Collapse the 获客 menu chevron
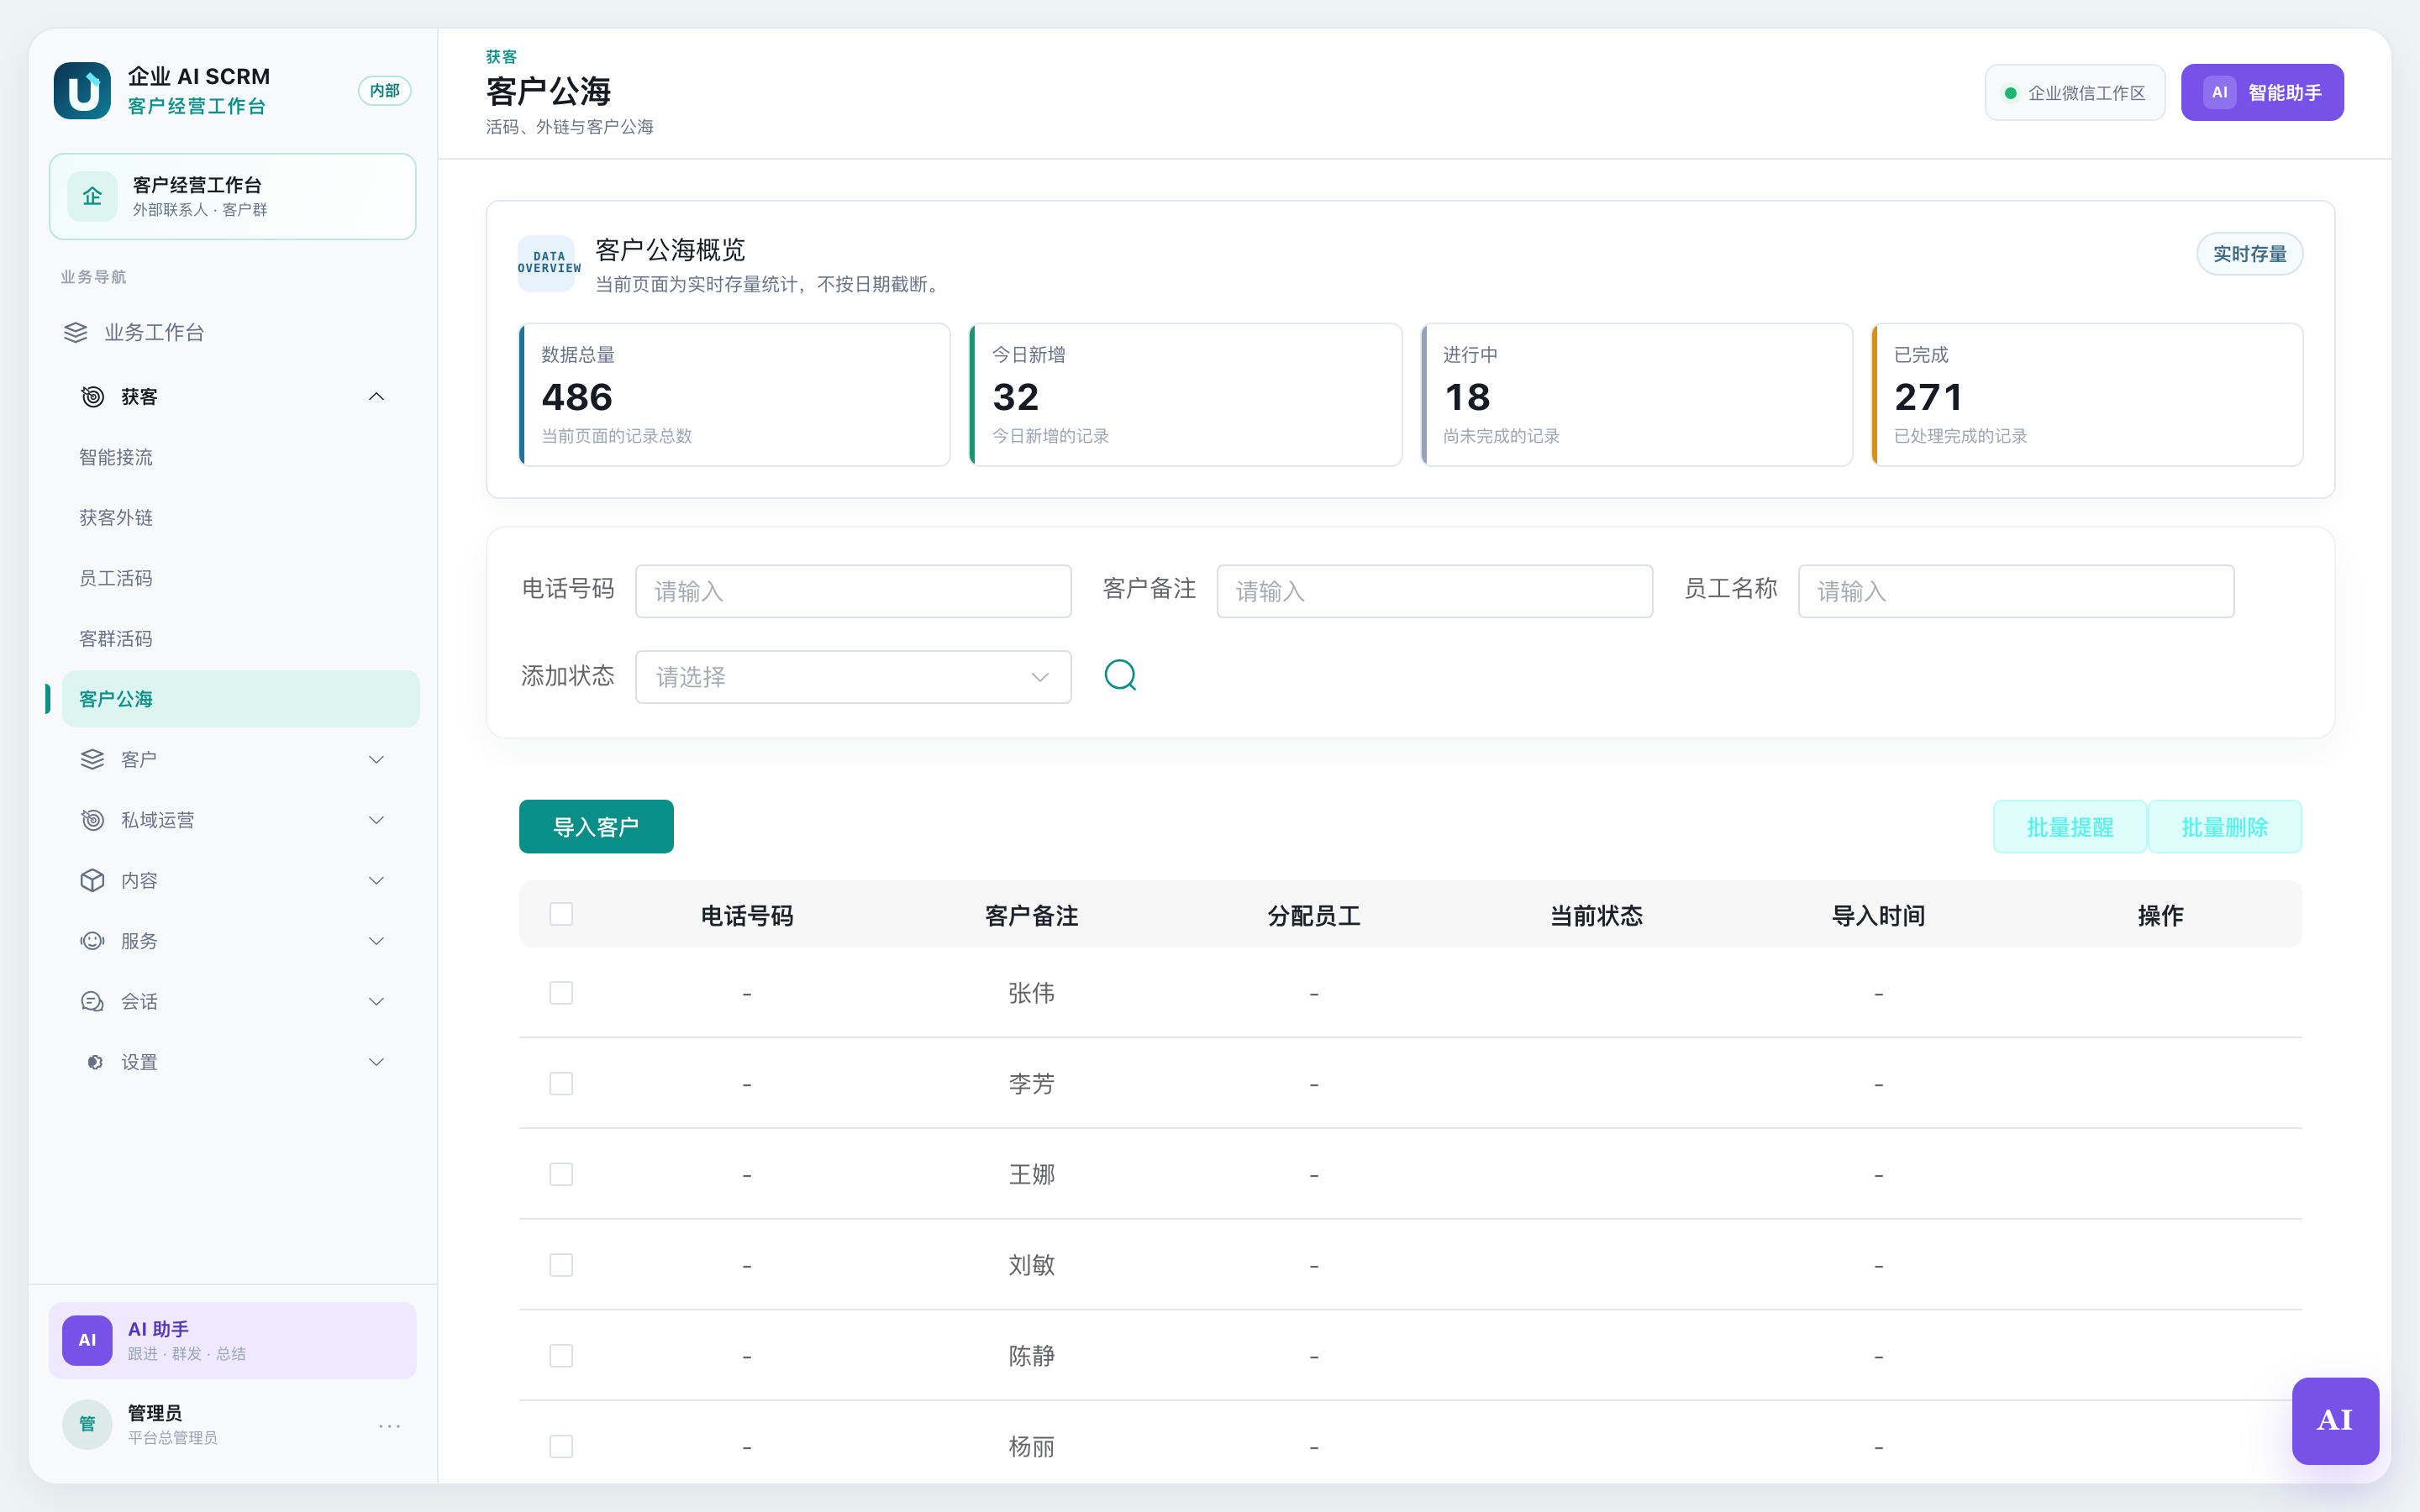This screenshot has width=2420, height=1512. point(376,397)
